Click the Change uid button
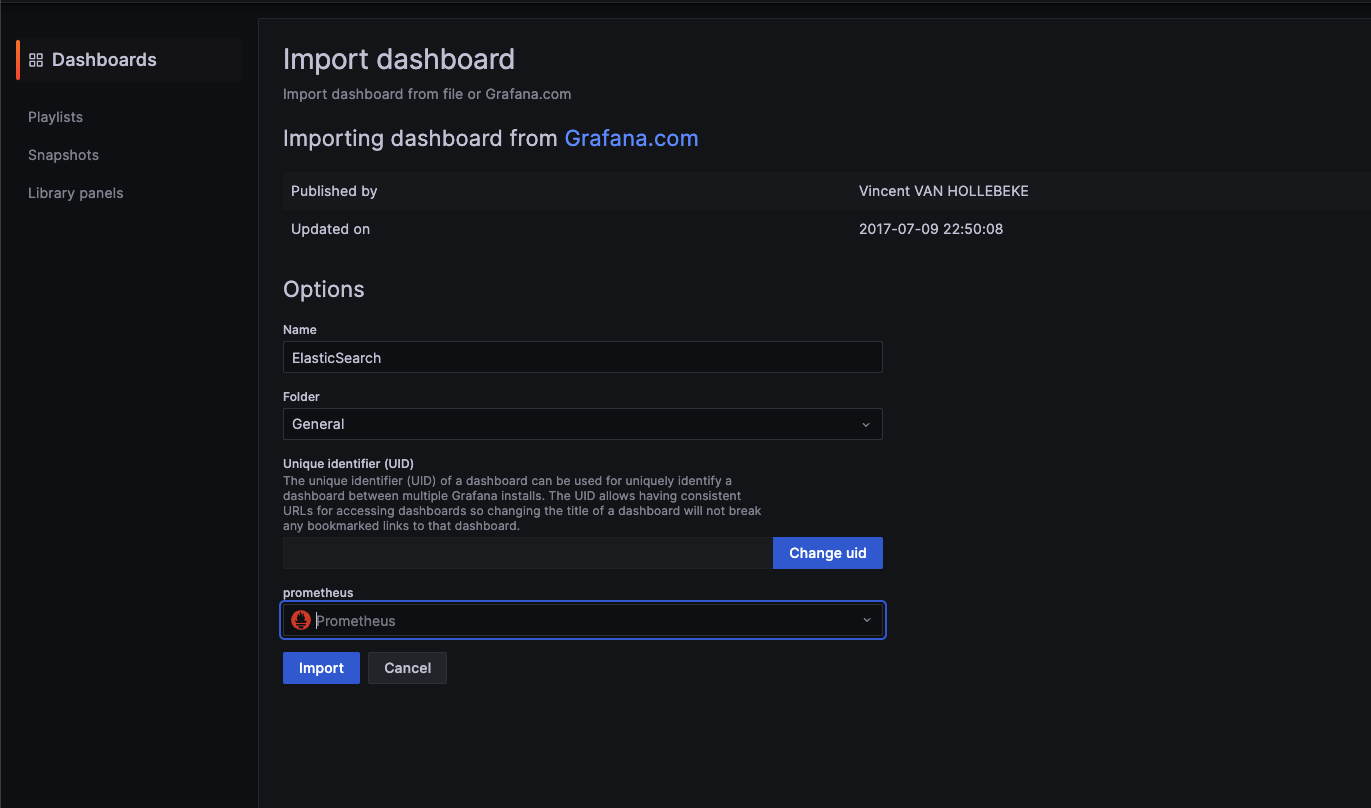The height and width of the screenshot is (808, 1371). coord(828,553)
